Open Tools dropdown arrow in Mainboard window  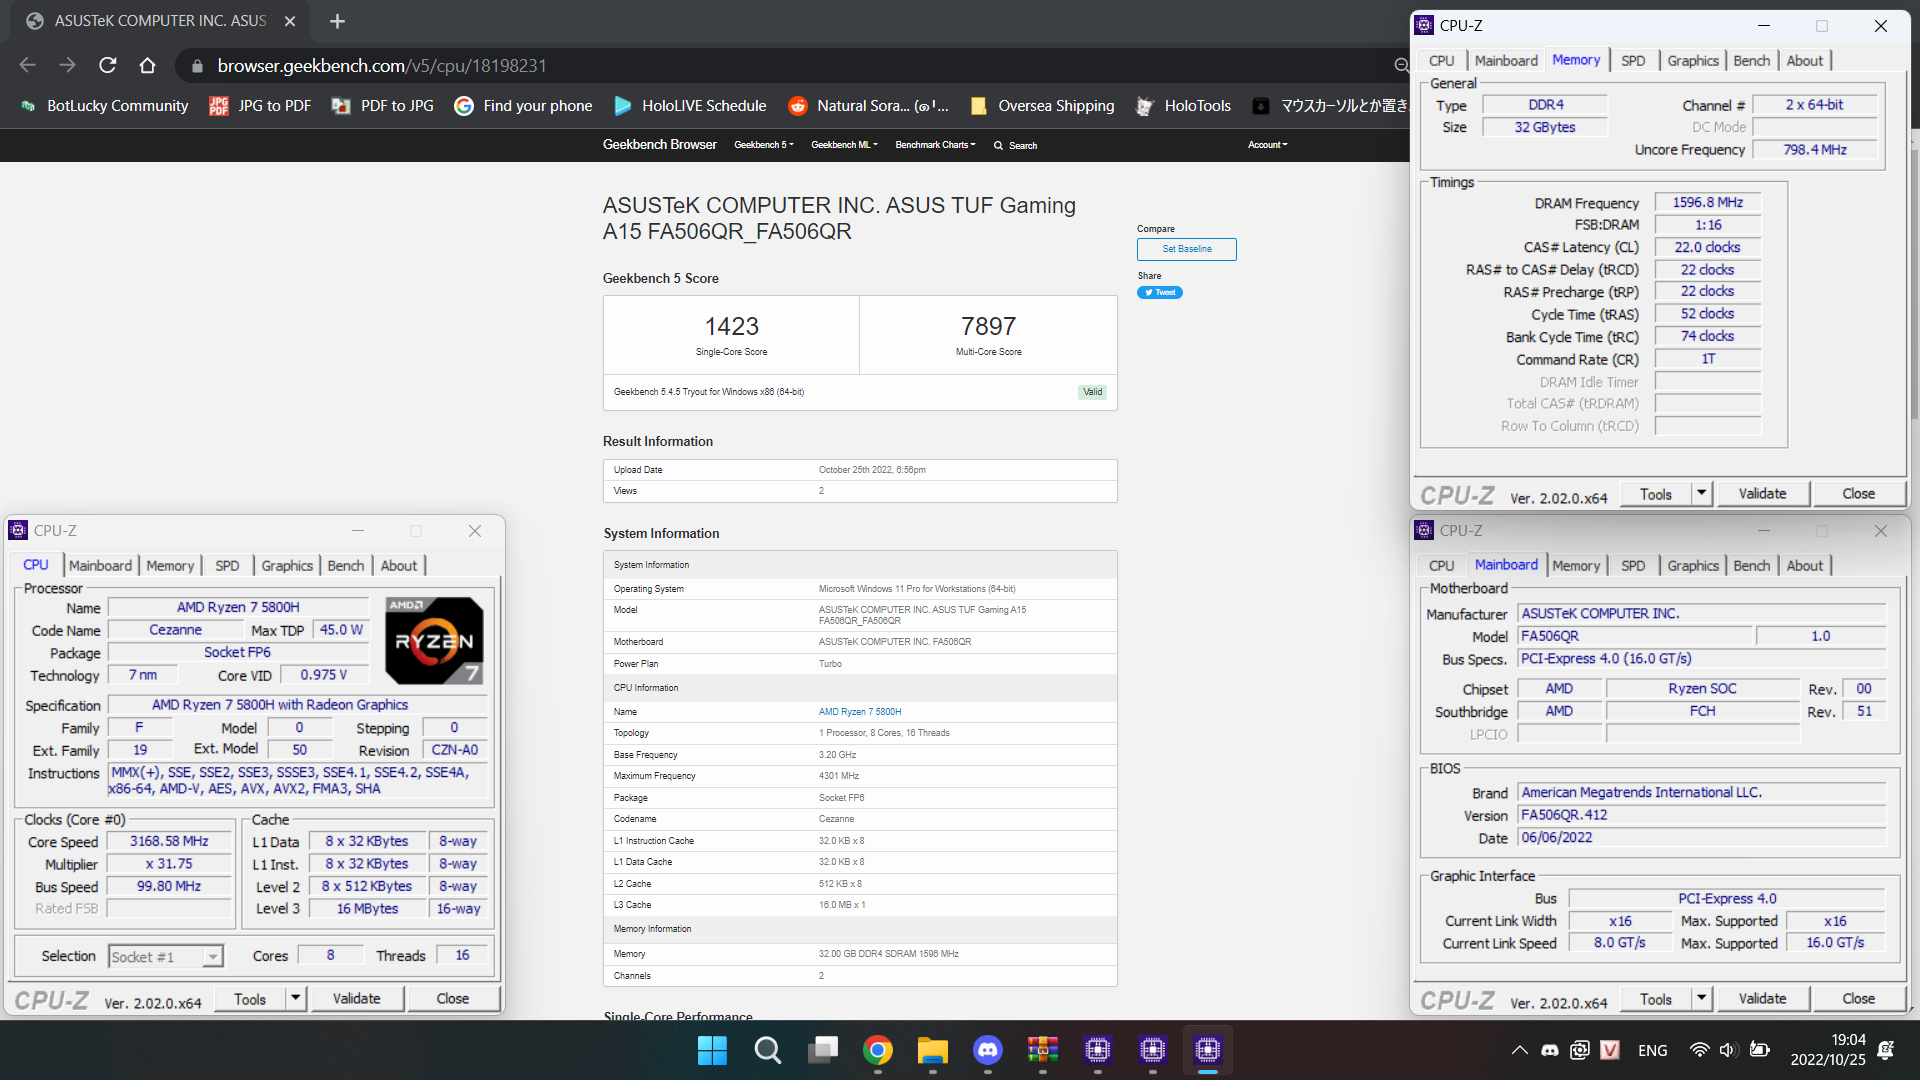[x=1701, y=998]
